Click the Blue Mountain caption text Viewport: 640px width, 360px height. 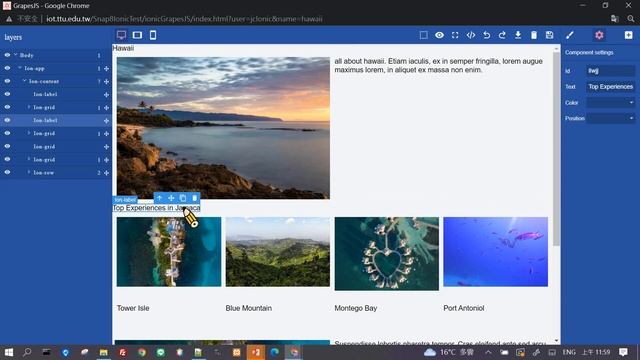point(249,308)
